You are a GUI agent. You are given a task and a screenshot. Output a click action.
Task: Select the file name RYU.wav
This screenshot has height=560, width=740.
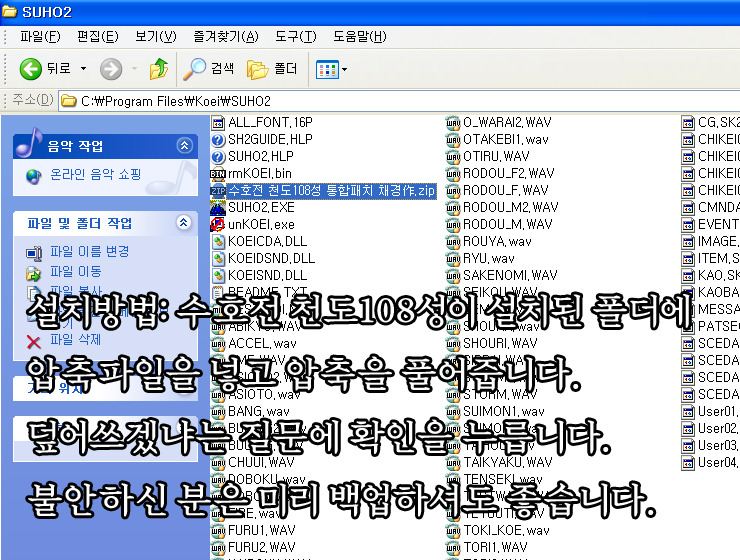pyautogui.click(x=488, y=259)
